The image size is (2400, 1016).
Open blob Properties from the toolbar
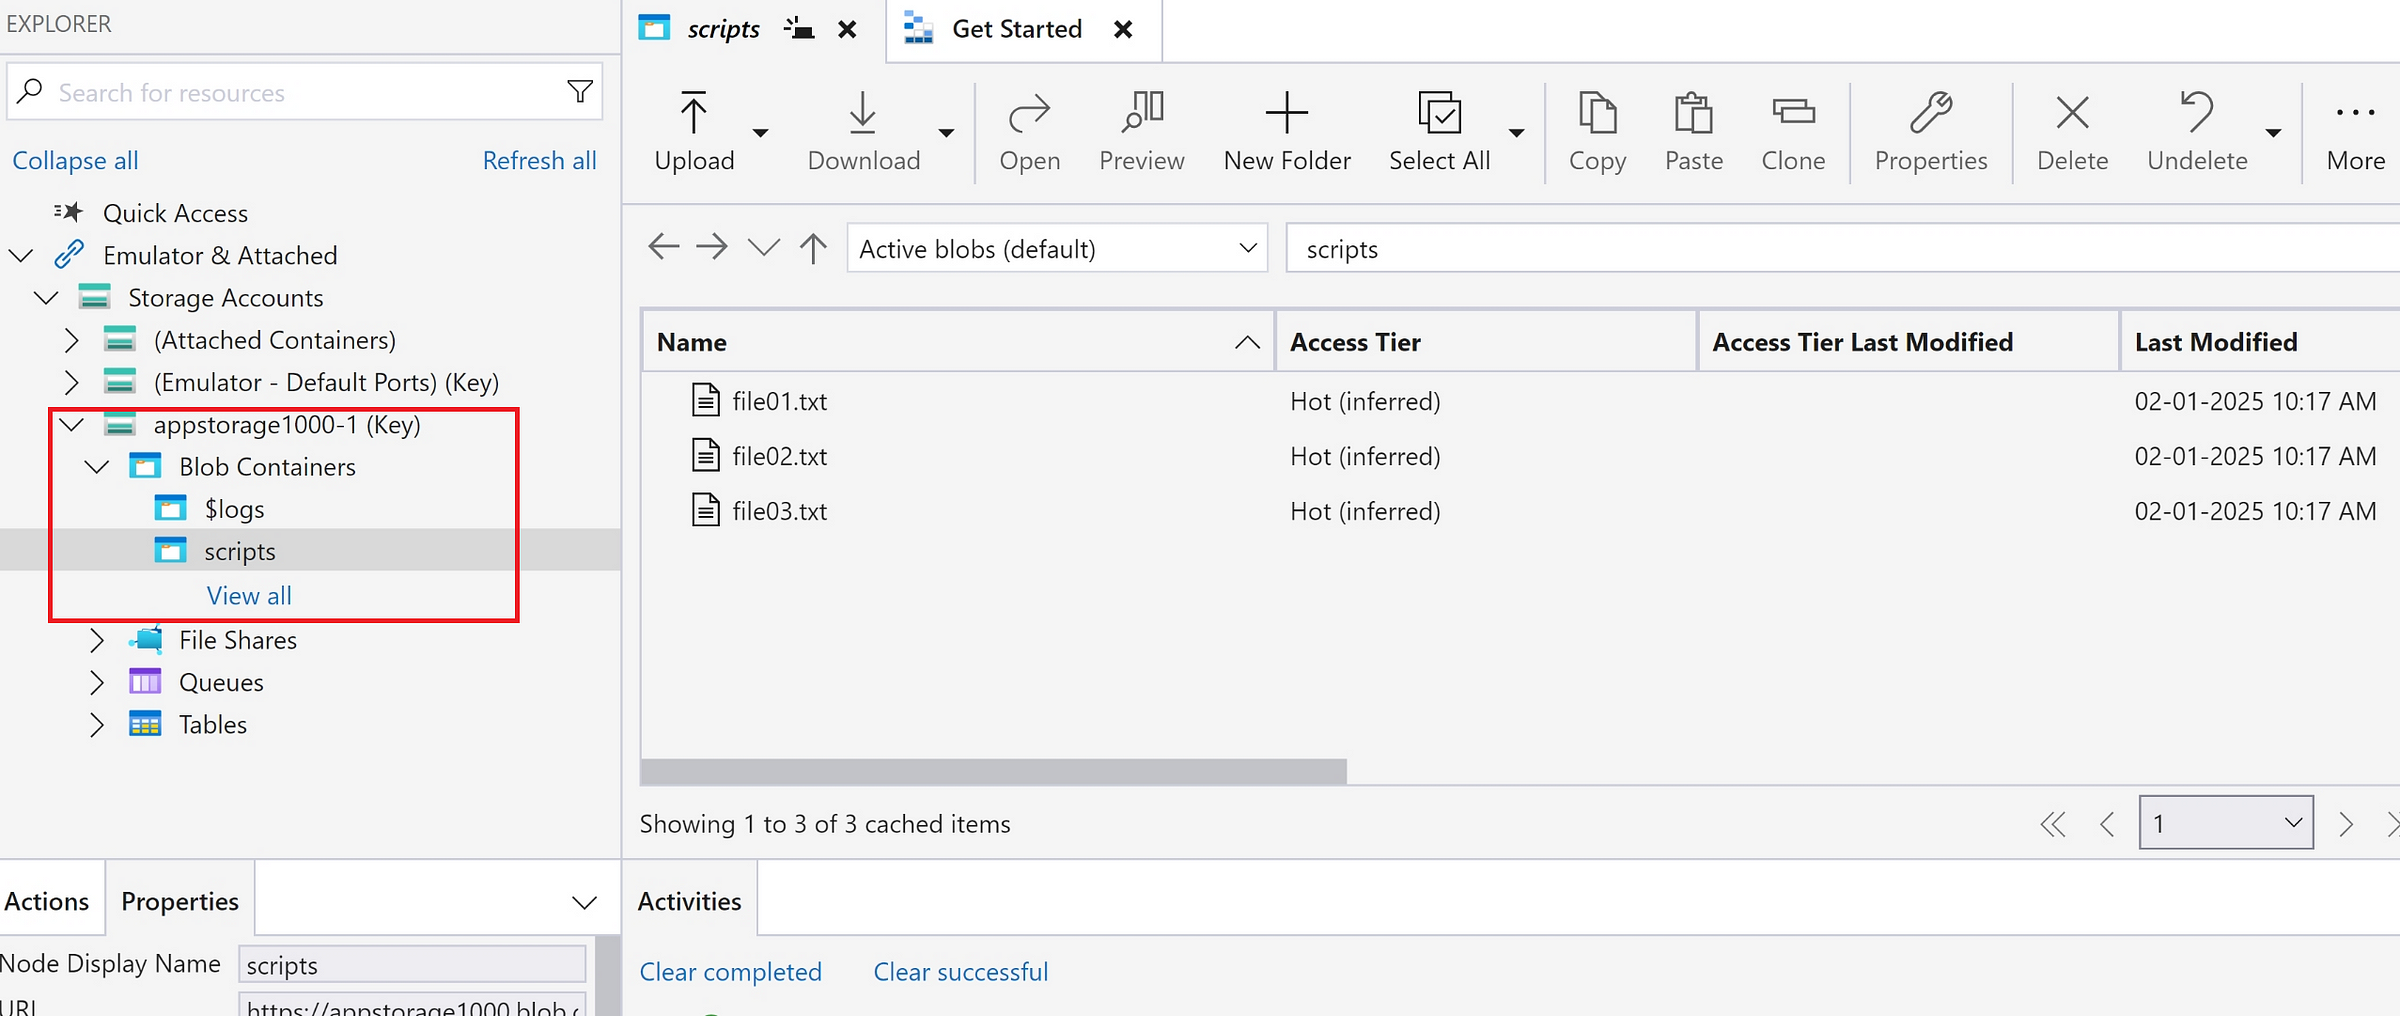[x=1930, y=131]
